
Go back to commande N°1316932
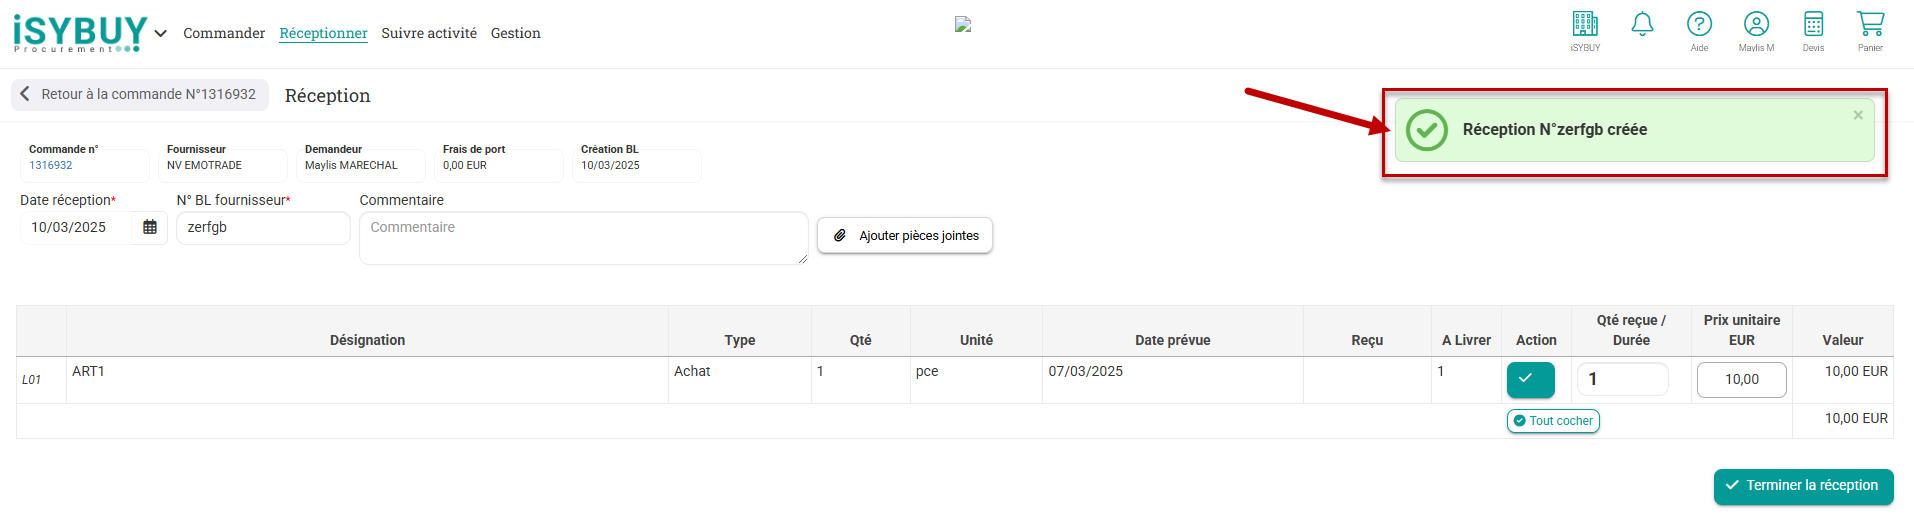click(140, 94)
